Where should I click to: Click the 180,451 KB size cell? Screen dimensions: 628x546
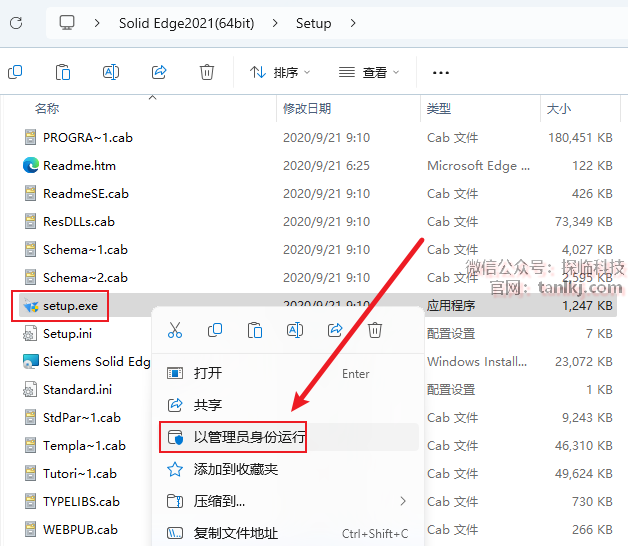(x=580, y=138)
